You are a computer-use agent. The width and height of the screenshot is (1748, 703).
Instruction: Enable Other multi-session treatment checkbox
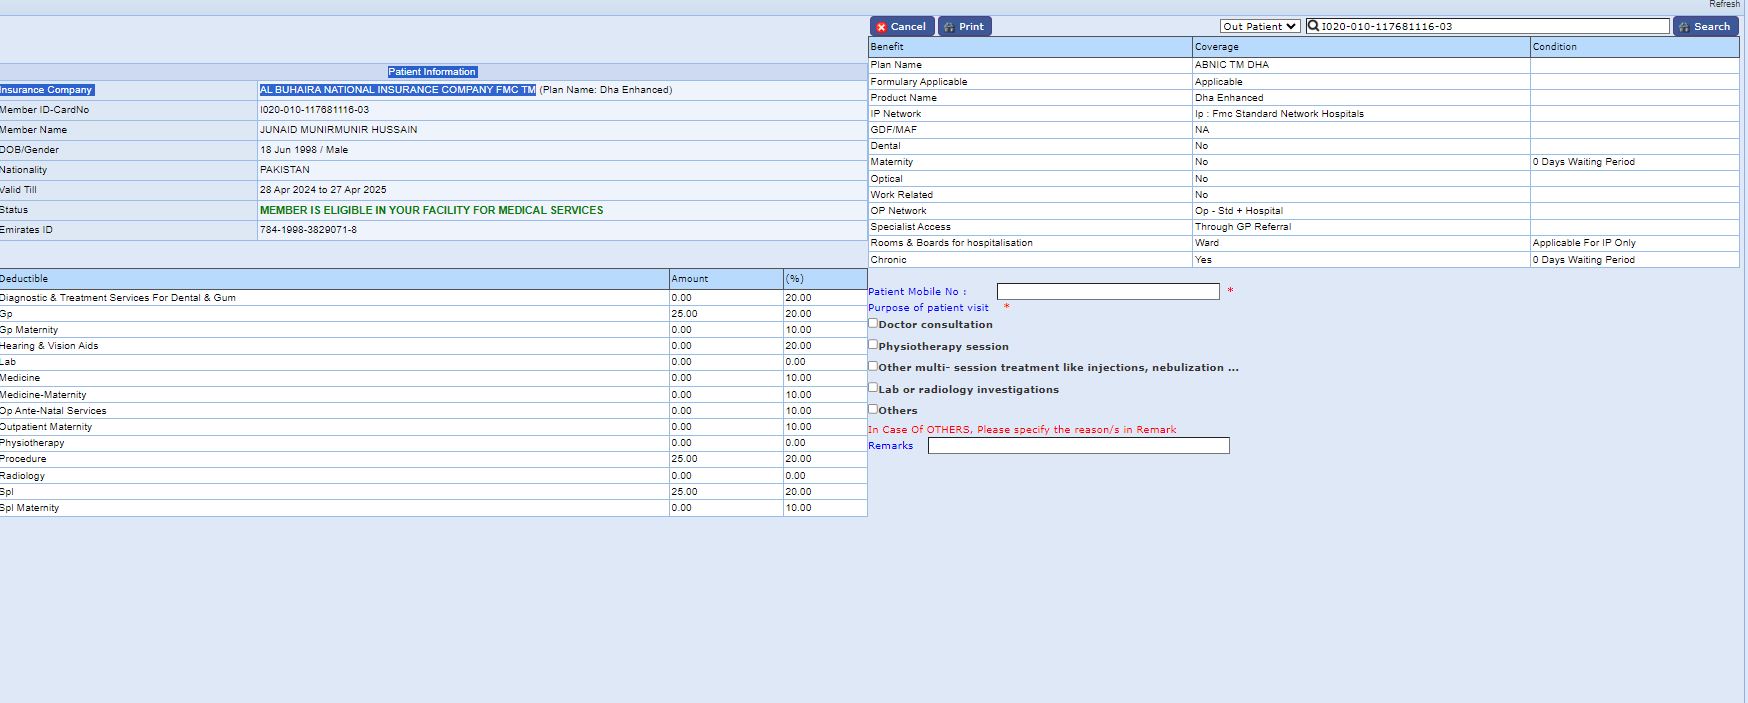[x=873, y=366]
